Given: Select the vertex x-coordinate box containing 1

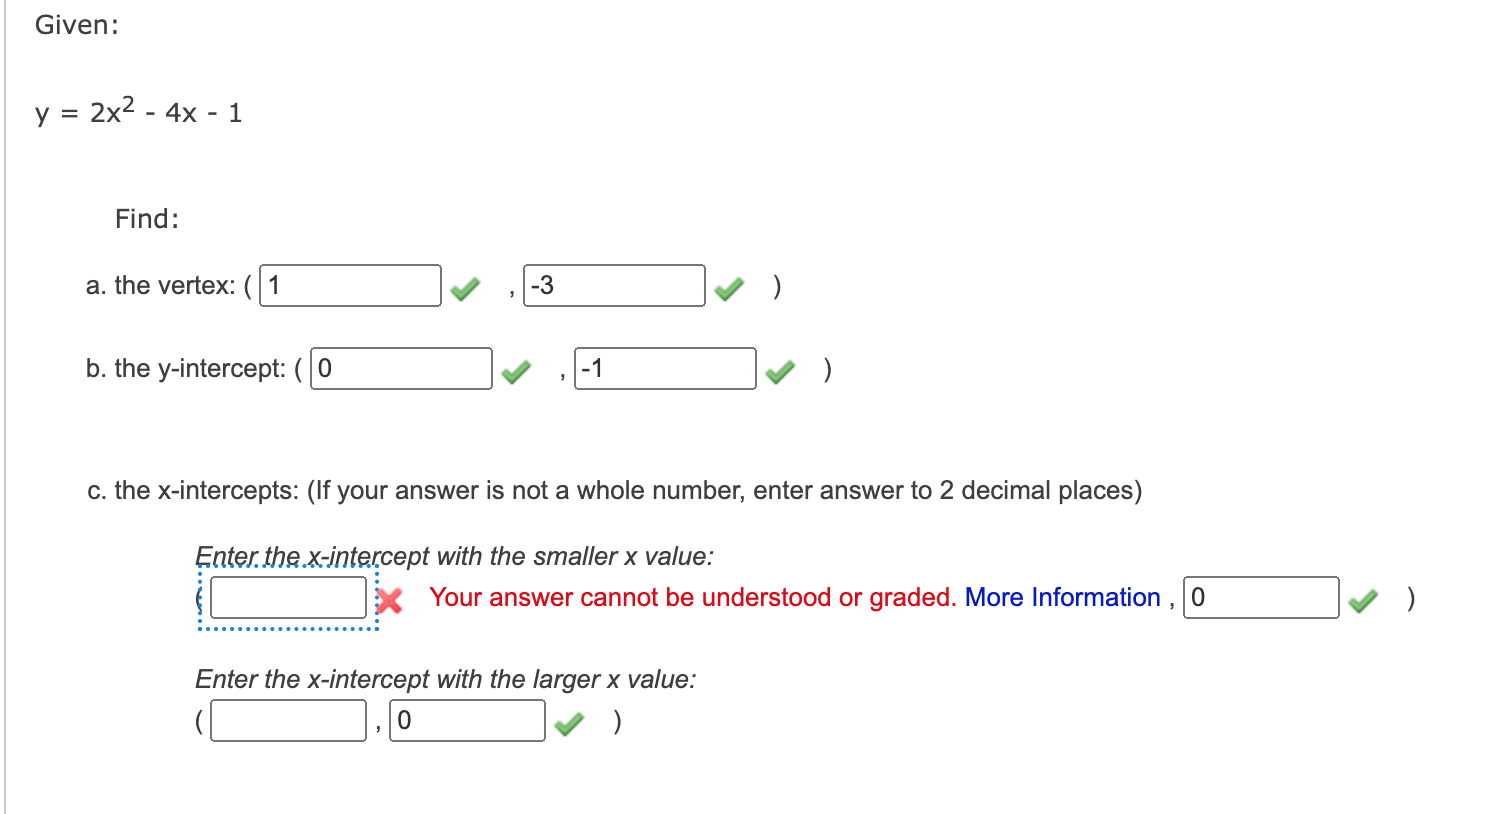Looking at the screenshot, I should coord(349,285).
